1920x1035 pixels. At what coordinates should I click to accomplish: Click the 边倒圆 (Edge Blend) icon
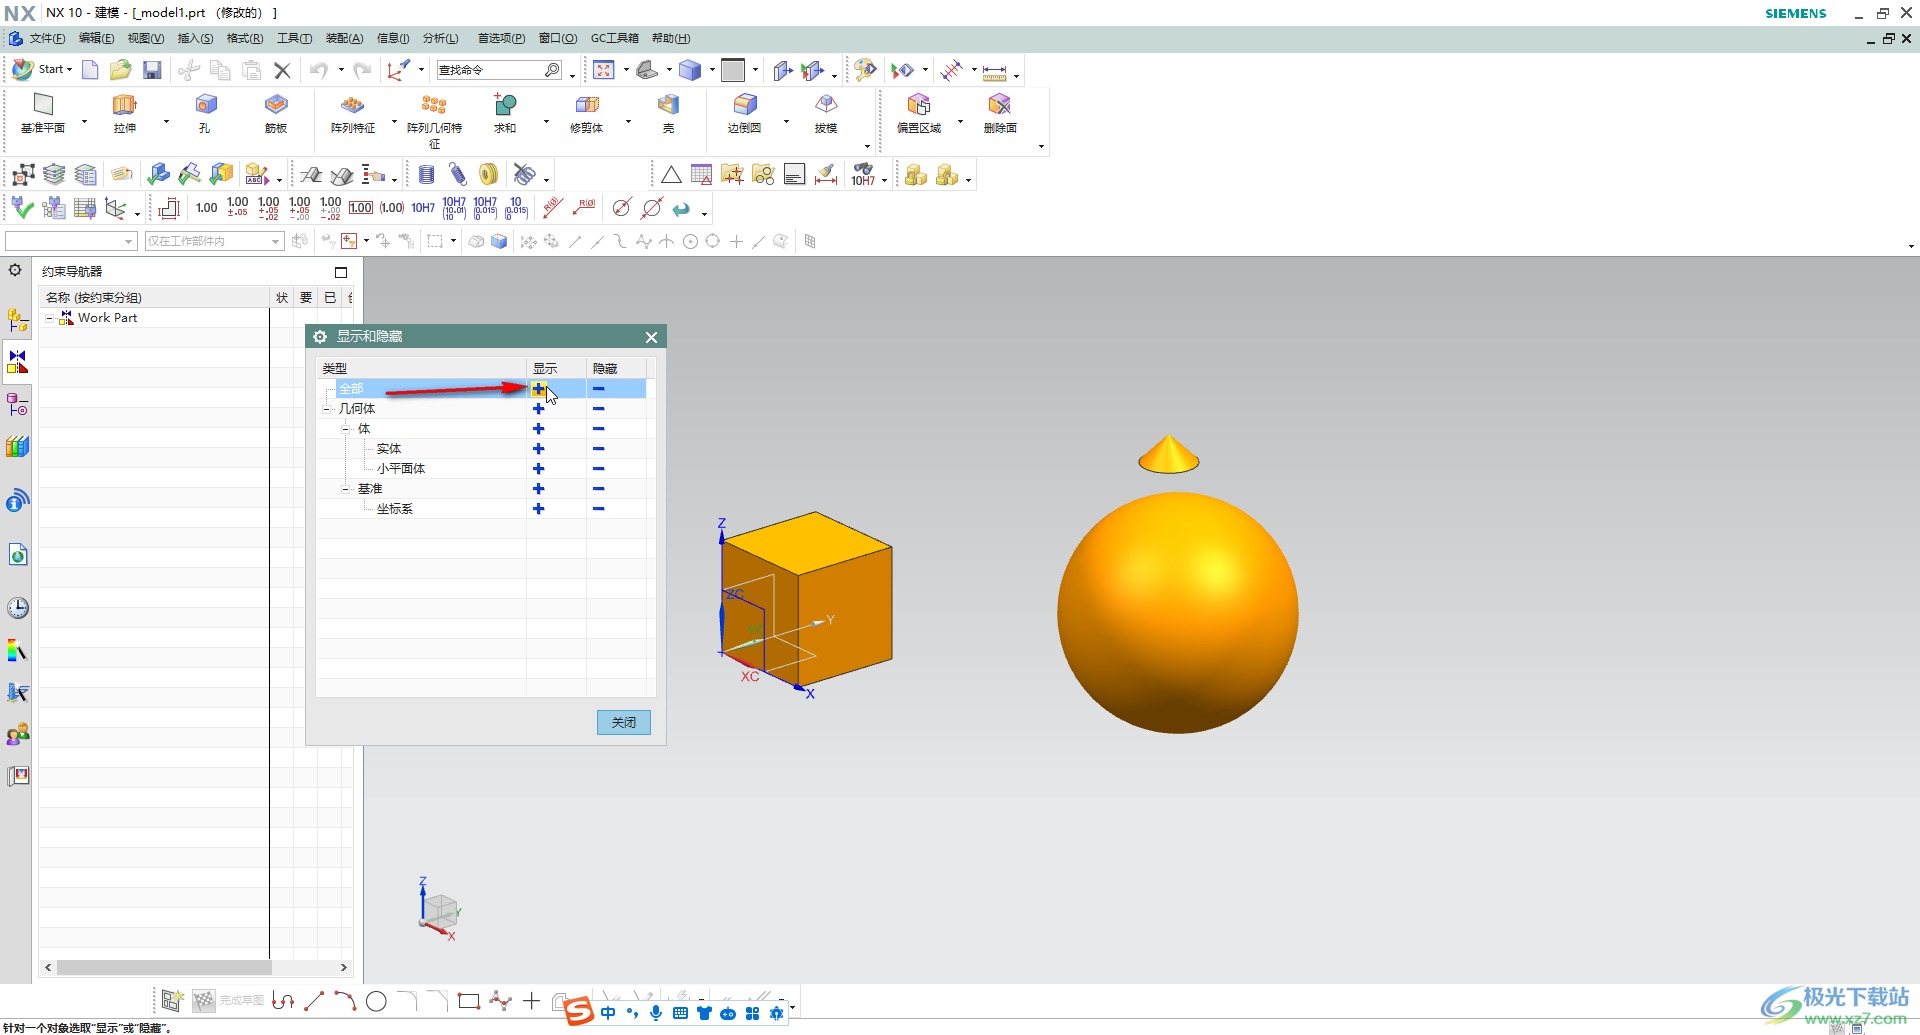[744, 106]
